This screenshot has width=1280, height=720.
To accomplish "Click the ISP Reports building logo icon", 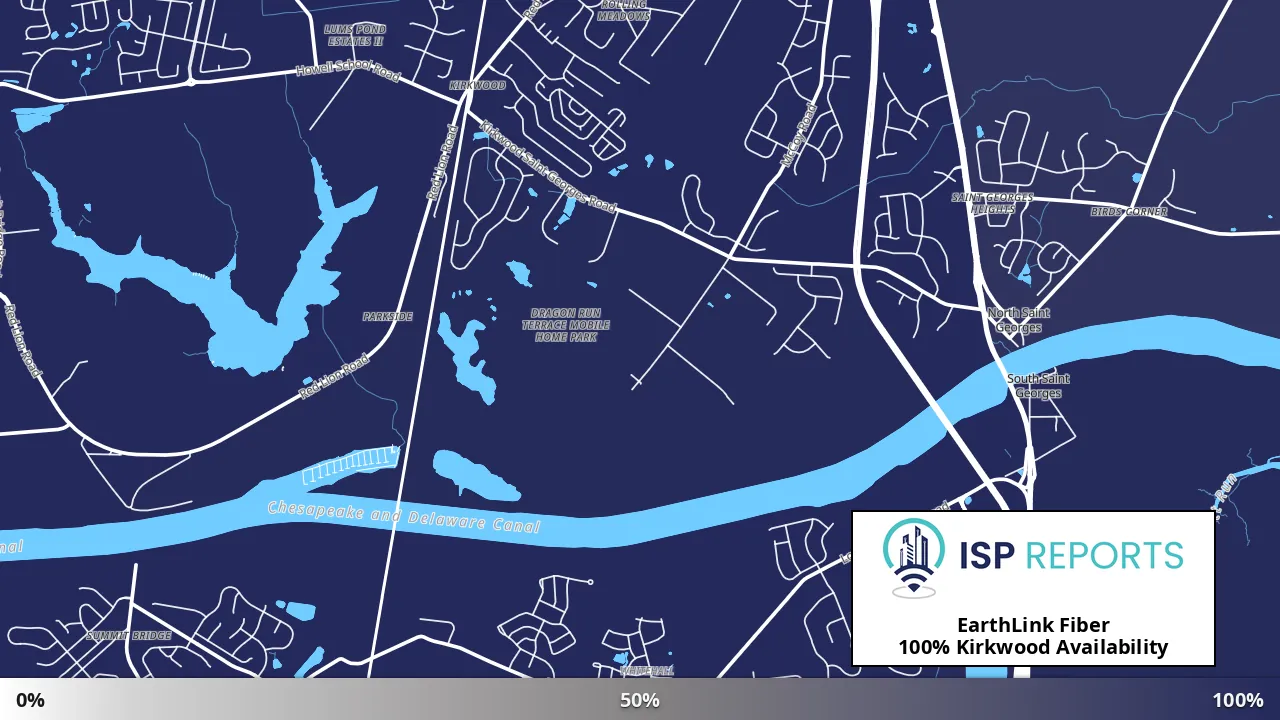I will [914, 558].
